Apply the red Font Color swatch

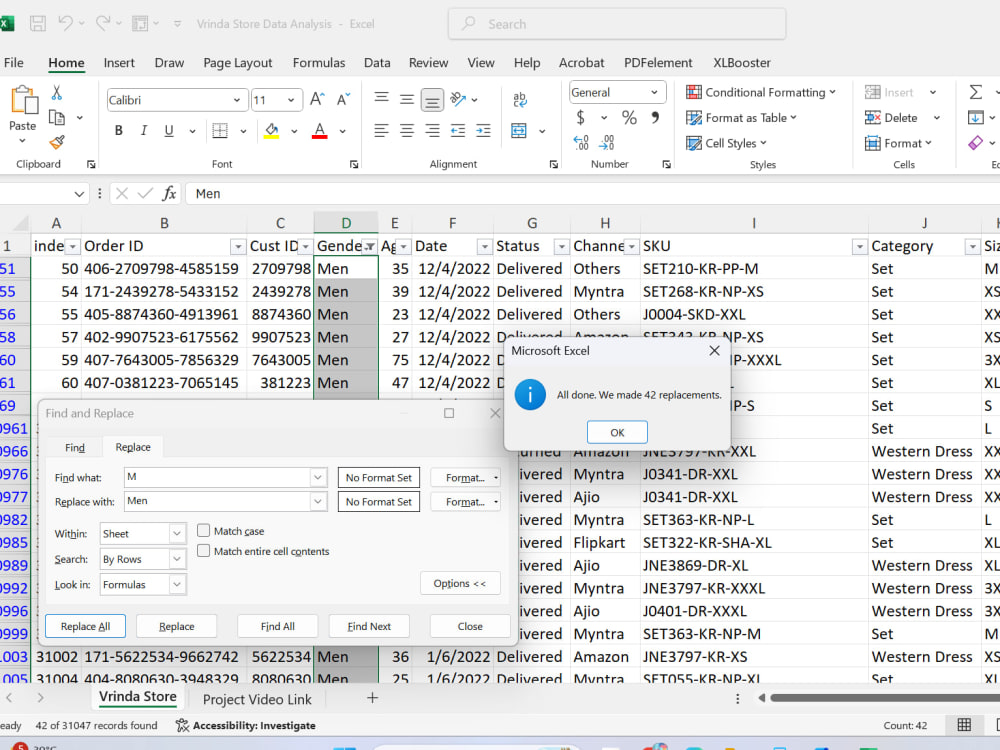pos(320,131)
